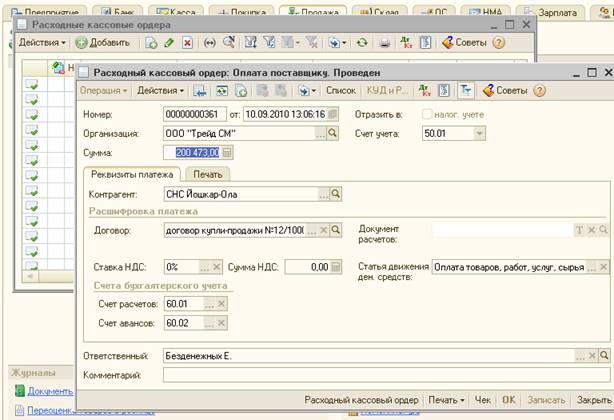Click the question mark help icon in order toolbar

[539, 91]
